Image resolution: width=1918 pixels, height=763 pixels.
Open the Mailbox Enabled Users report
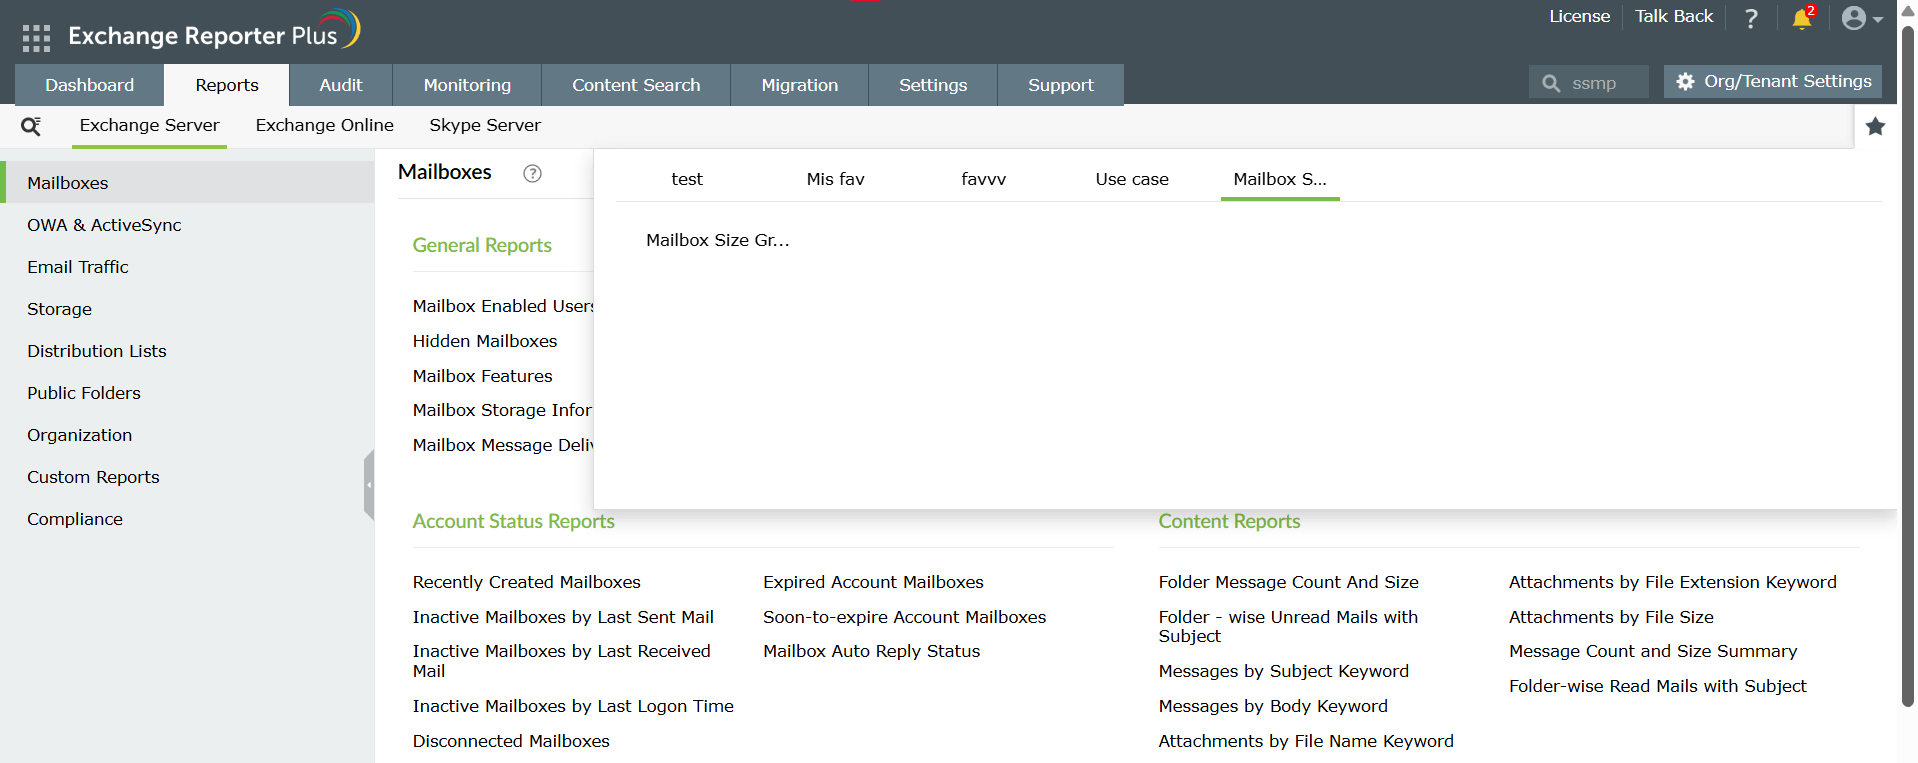pyautogui.click(x=503, y=306)
